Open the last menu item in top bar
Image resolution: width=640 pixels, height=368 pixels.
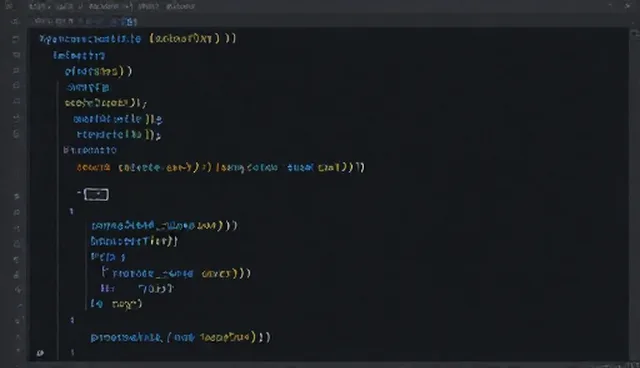180,7
